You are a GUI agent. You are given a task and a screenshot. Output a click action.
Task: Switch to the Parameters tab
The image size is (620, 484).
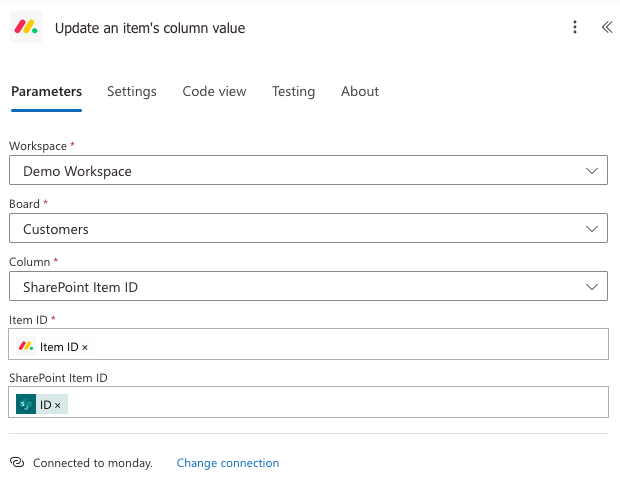click(x=47, y=91)
